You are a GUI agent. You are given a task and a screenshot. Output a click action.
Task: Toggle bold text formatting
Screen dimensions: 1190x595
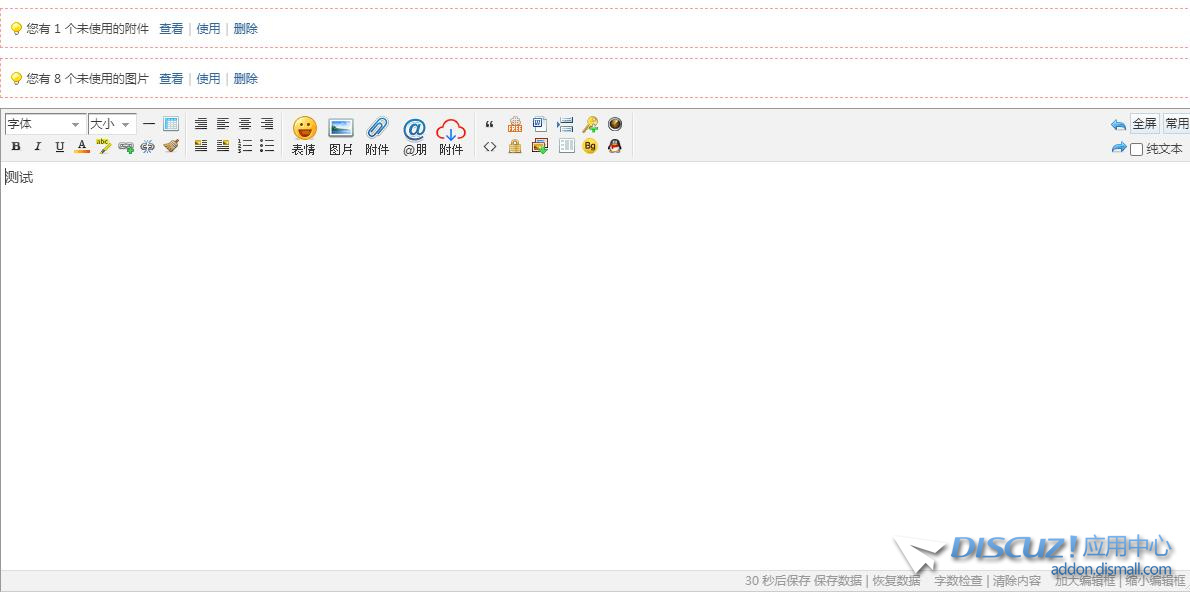(16, 147)
